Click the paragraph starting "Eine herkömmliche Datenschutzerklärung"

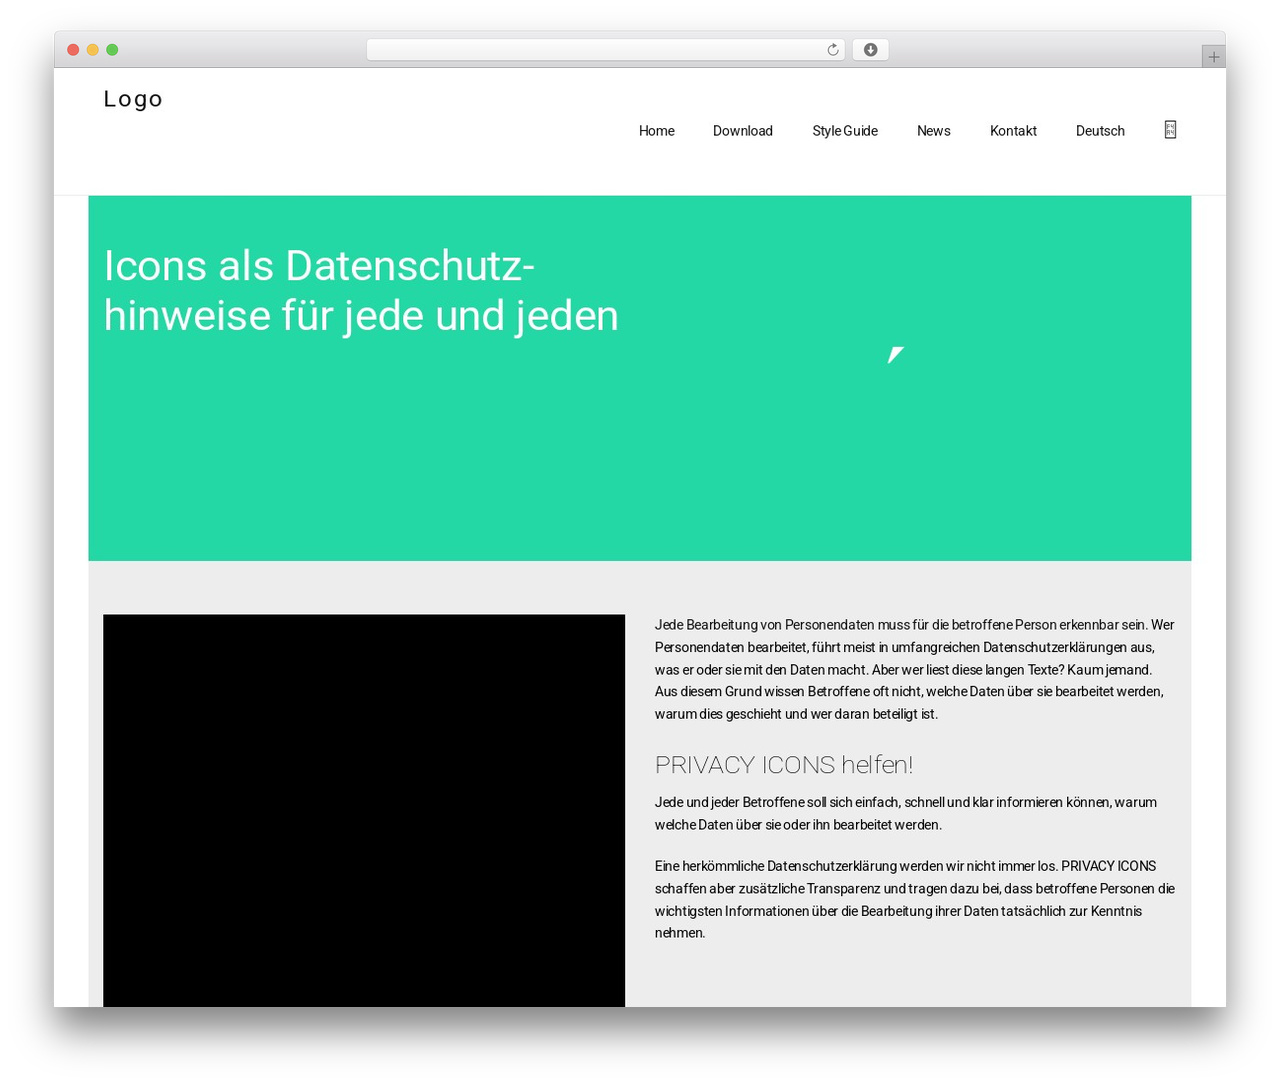915,899
